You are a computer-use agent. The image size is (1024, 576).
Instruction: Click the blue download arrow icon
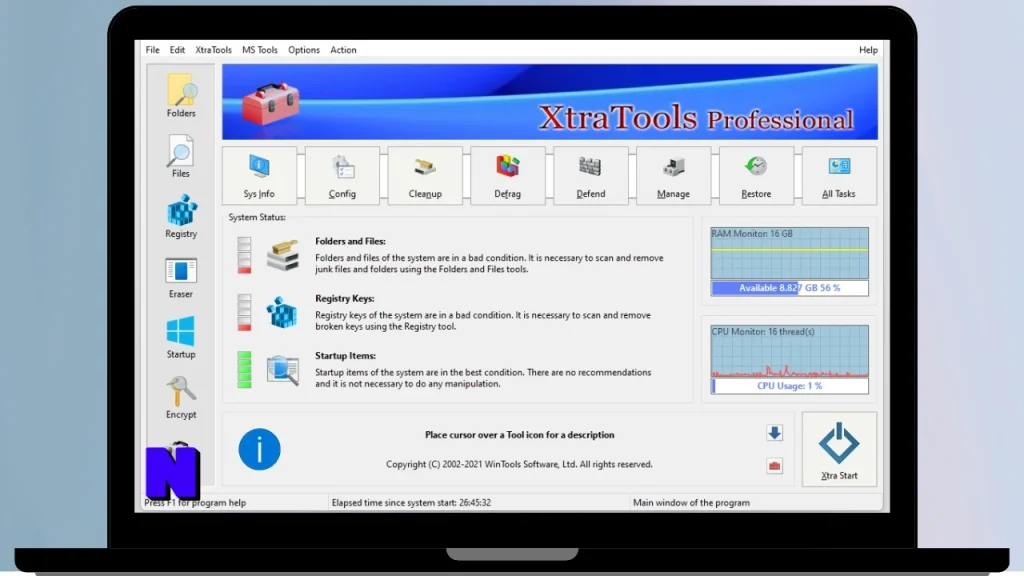[775, 433]
